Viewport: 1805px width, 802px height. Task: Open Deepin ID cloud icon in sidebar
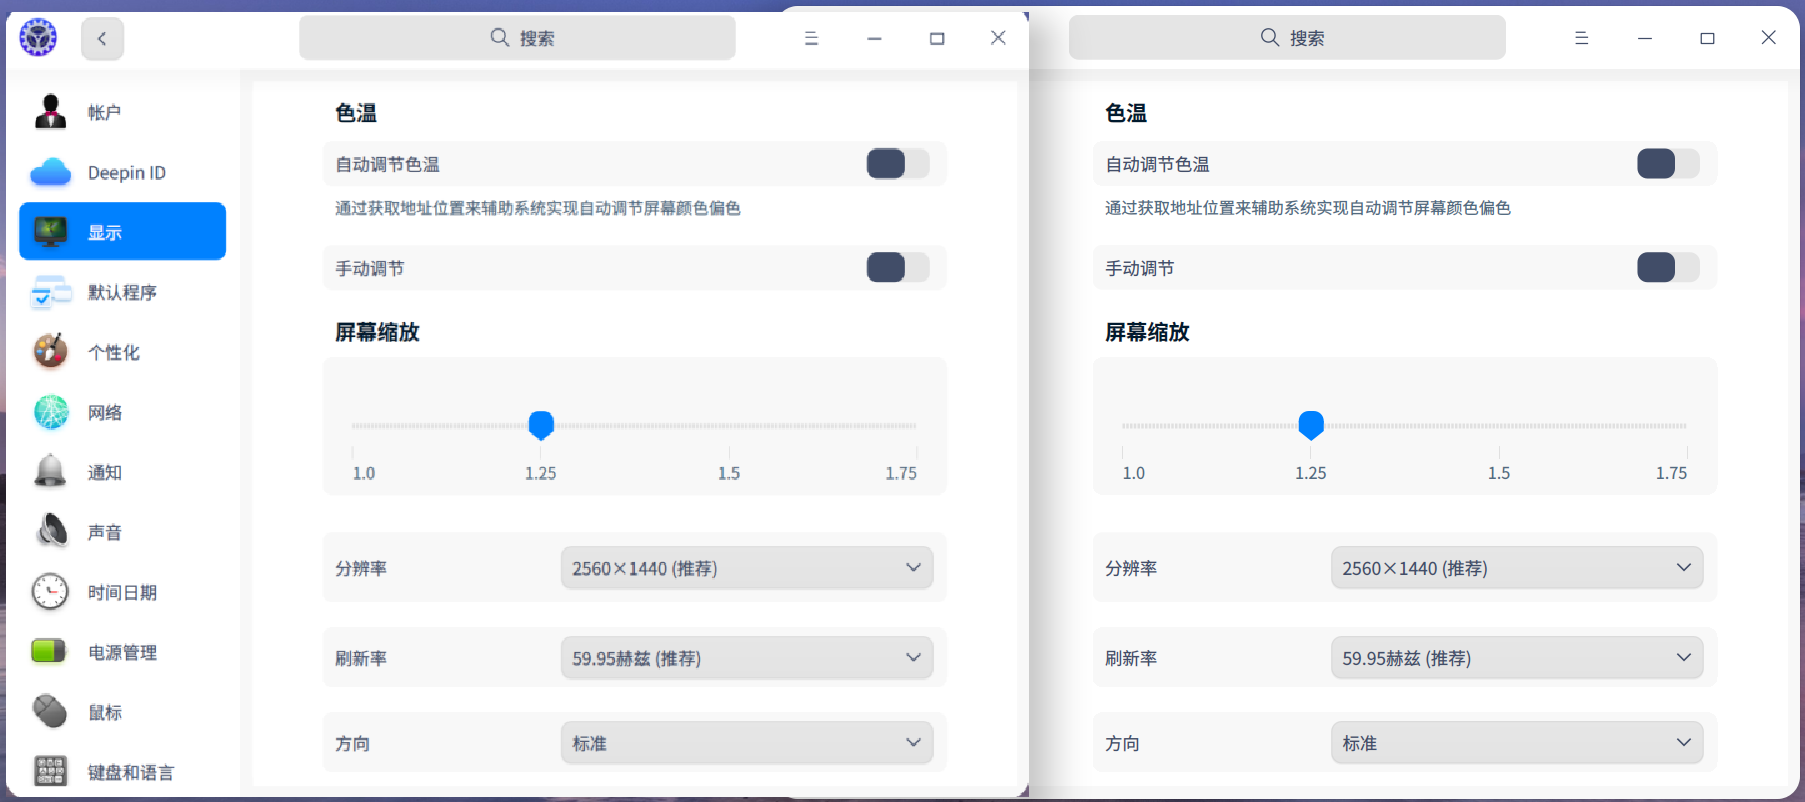(50, 172)
